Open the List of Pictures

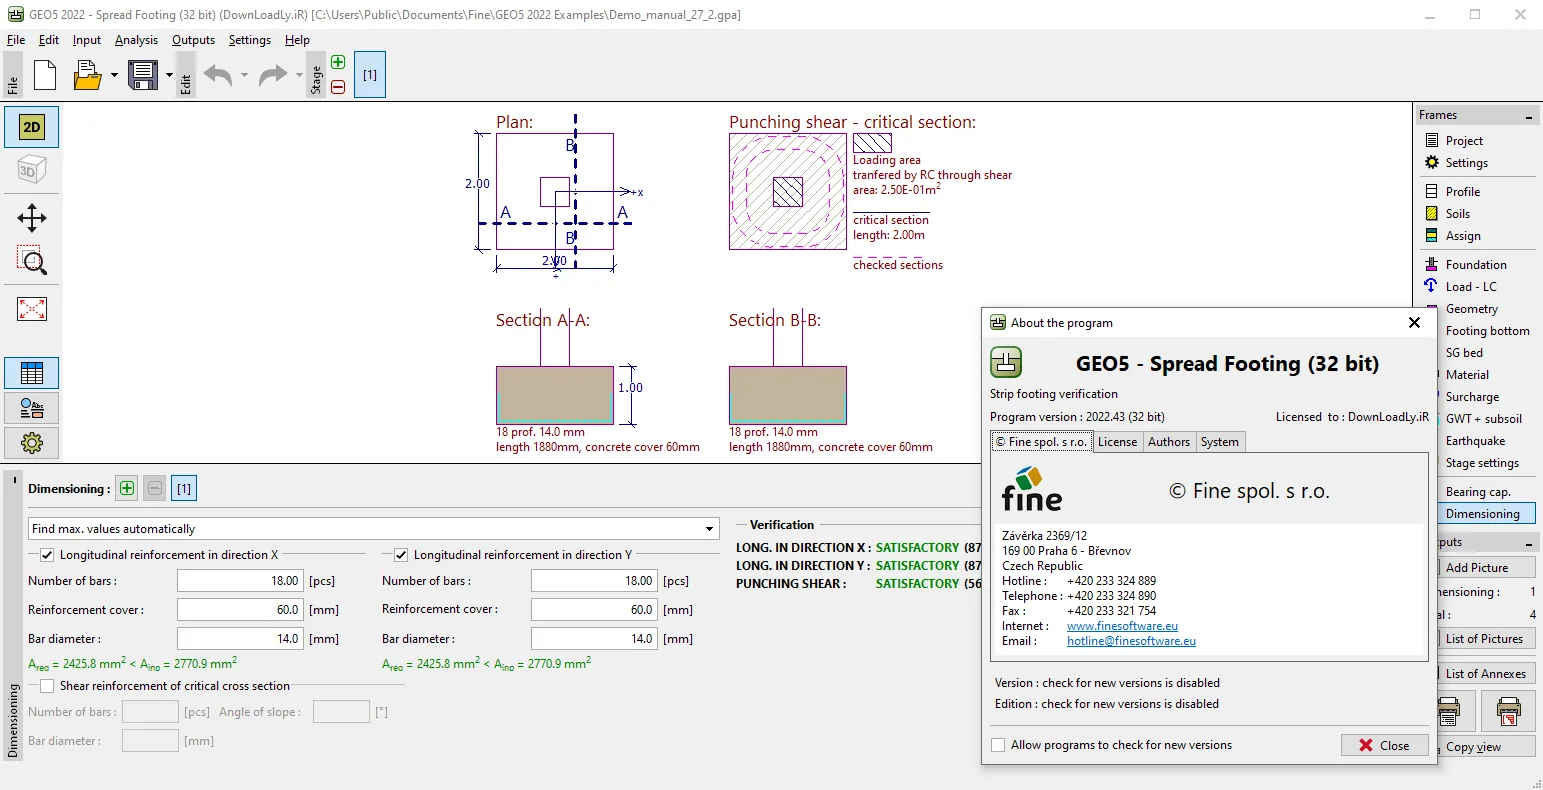[1484, 639]
